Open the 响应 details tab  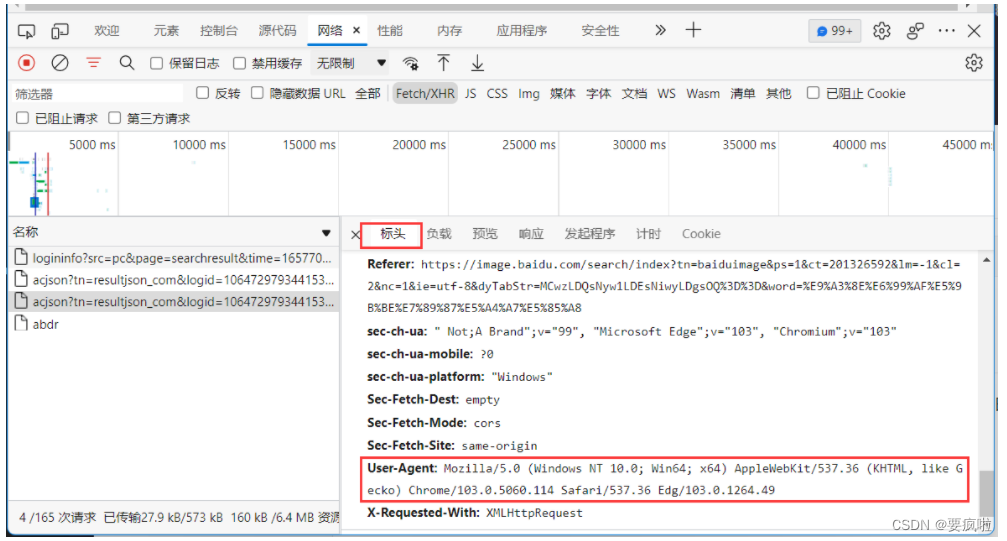[531, 234]
